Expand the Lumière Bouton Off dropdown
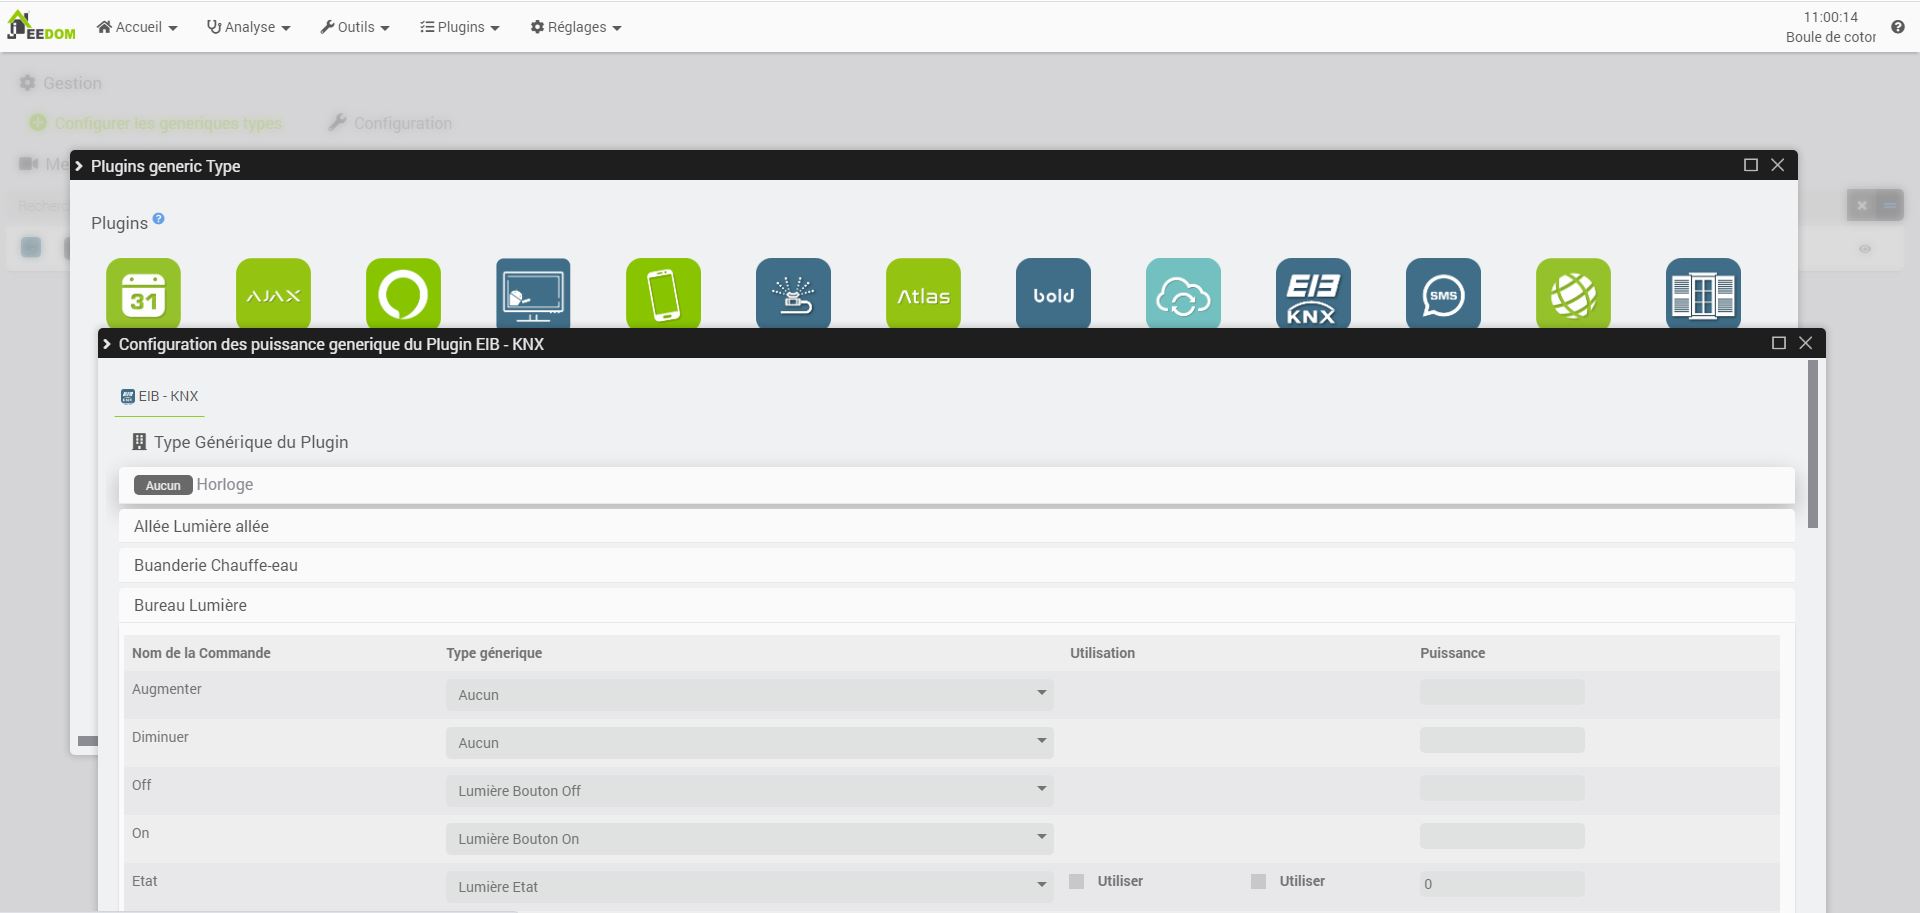Screen dimensions: 1920x913 click(749, 790)
